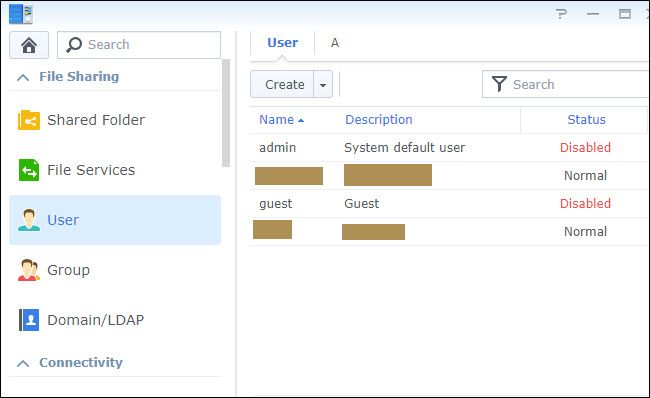Focus the sidebar Search field

tap(139, 45)
